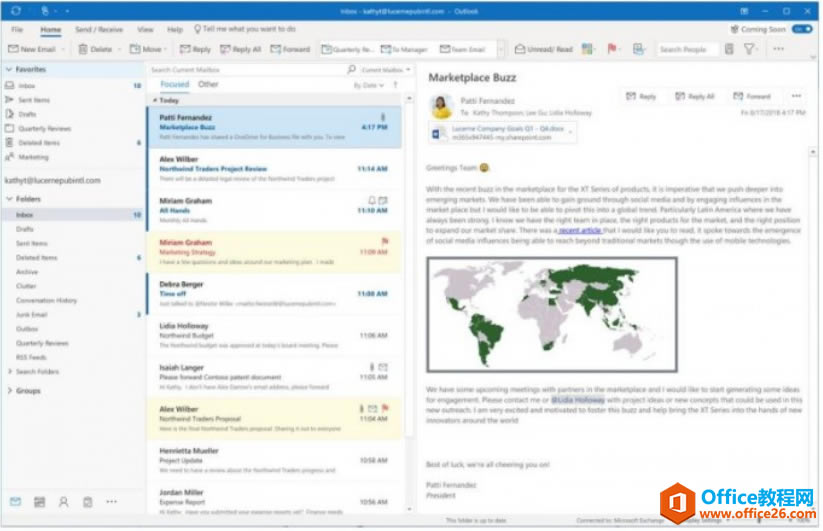Open the Address Book icon
This screenshot has height=531, width=823.
(x=730, y=49)
